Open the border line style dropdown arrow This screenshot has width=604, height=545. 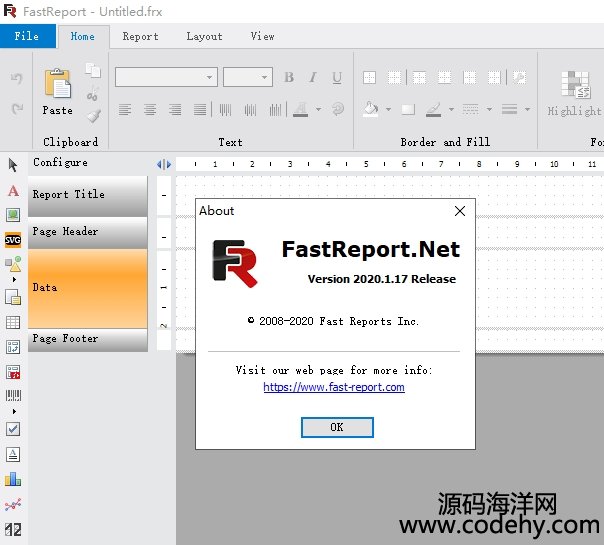click(489, 109)
